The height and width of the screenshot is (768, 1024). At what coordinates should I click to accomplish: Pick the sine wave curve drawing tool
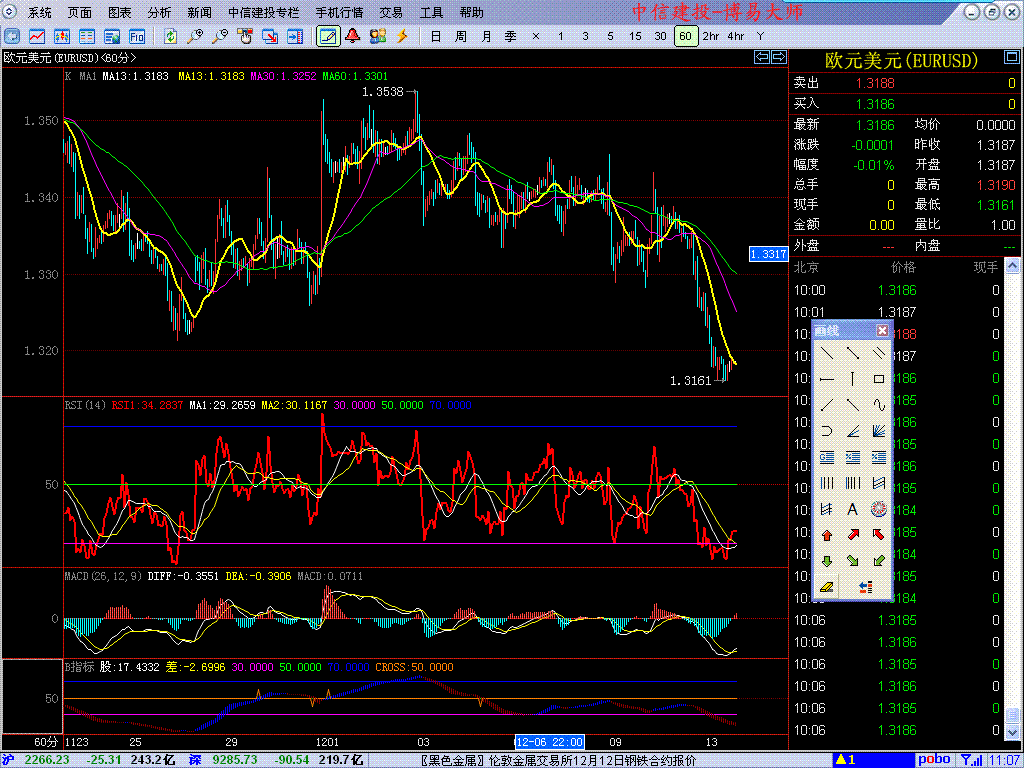pos(879,405)
